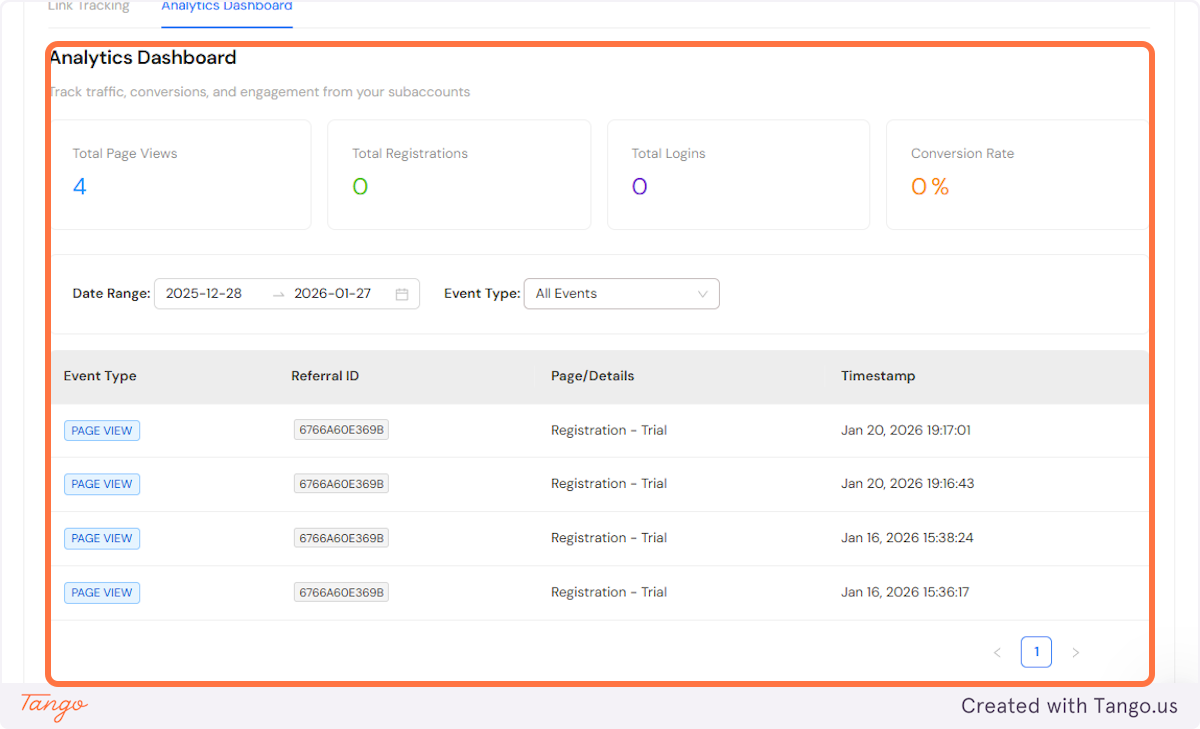This screenshot has width=1200, height=729.
Task: Click Registration - Trial in 19:16:43 row
Action: pos(609,484)
